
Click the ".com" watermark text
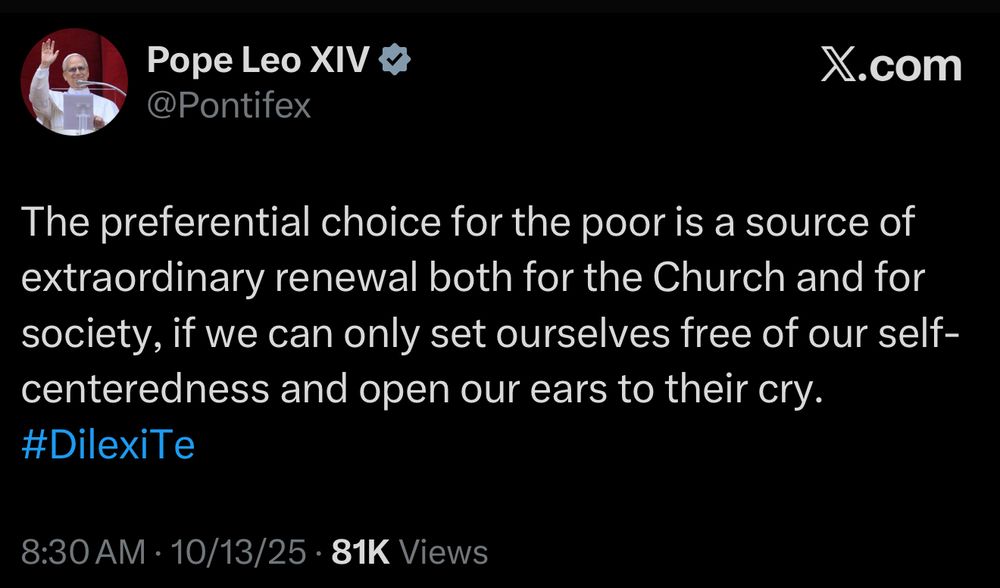pyautogui.click(x=912, y=67)
